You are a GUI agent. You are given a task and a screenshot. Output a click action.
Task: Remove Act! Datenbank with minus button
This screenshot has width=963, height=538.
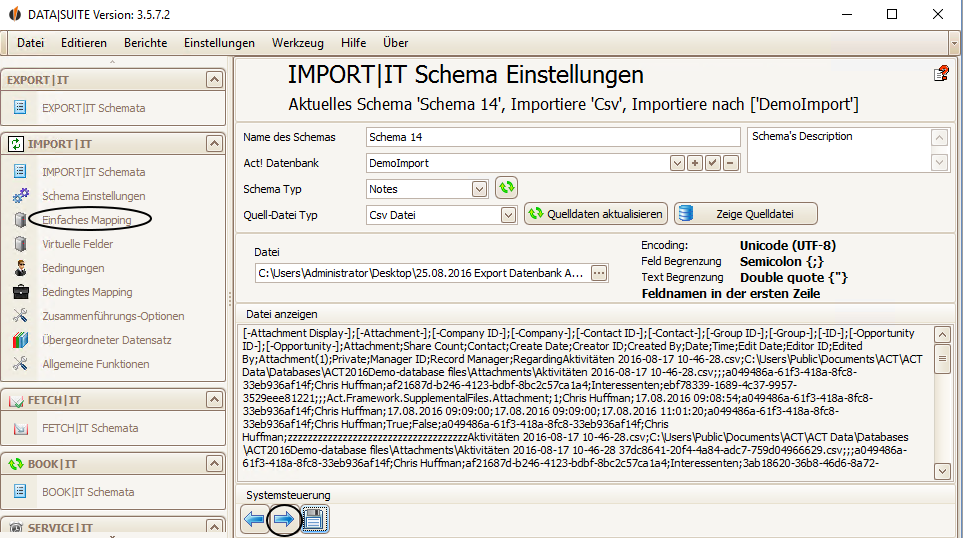click(730, 163)
